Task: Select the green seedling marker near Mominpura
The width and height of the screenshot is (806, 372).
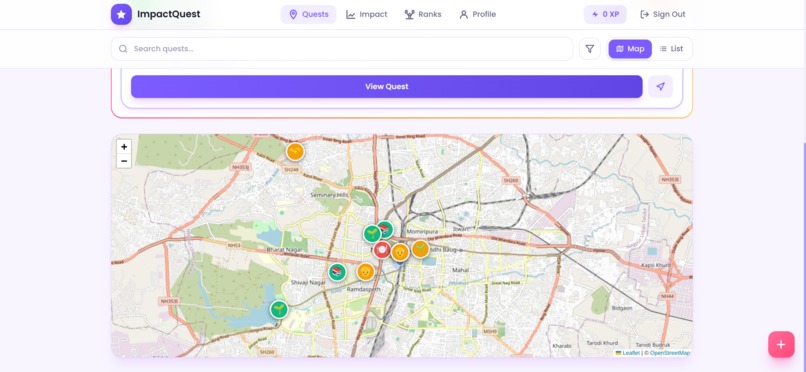Action: 372,234
